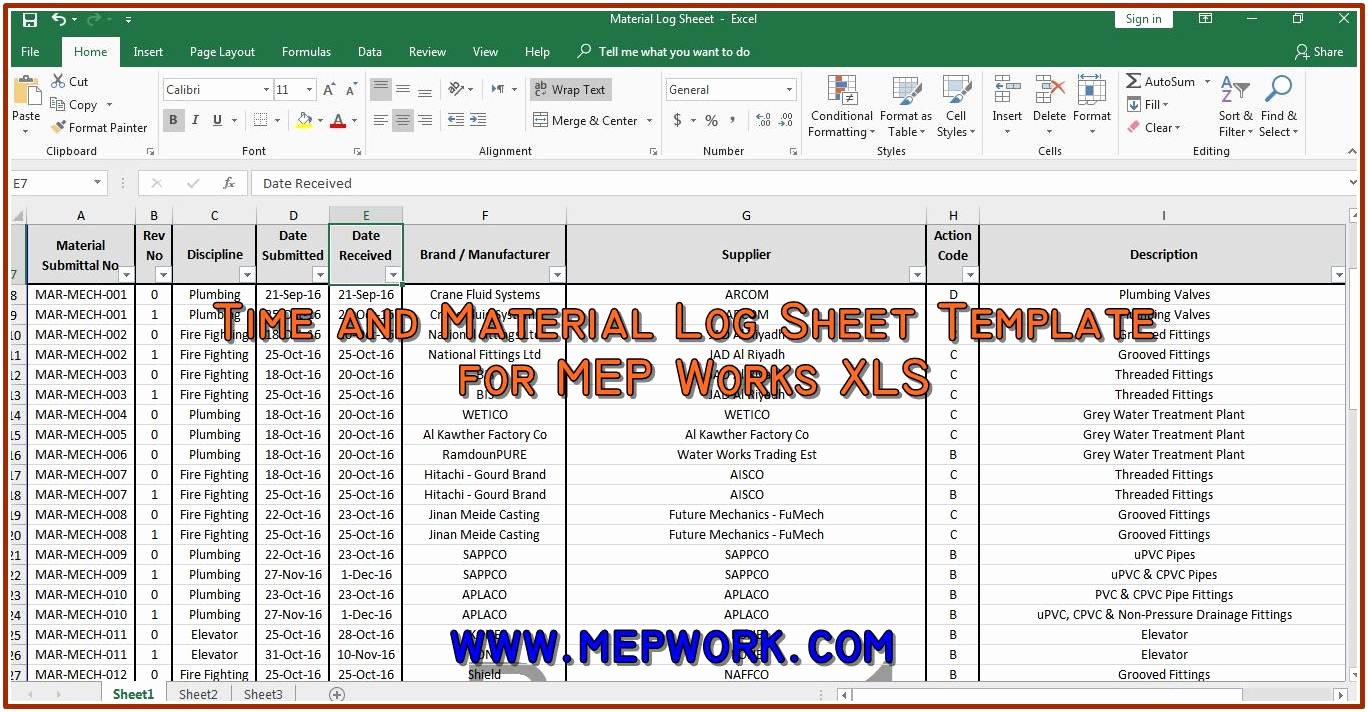Click Increase Indent icon
Image resolution: width=1368 pixels, height=712 pixels.
pyautogui.click(x=479, y=120)
